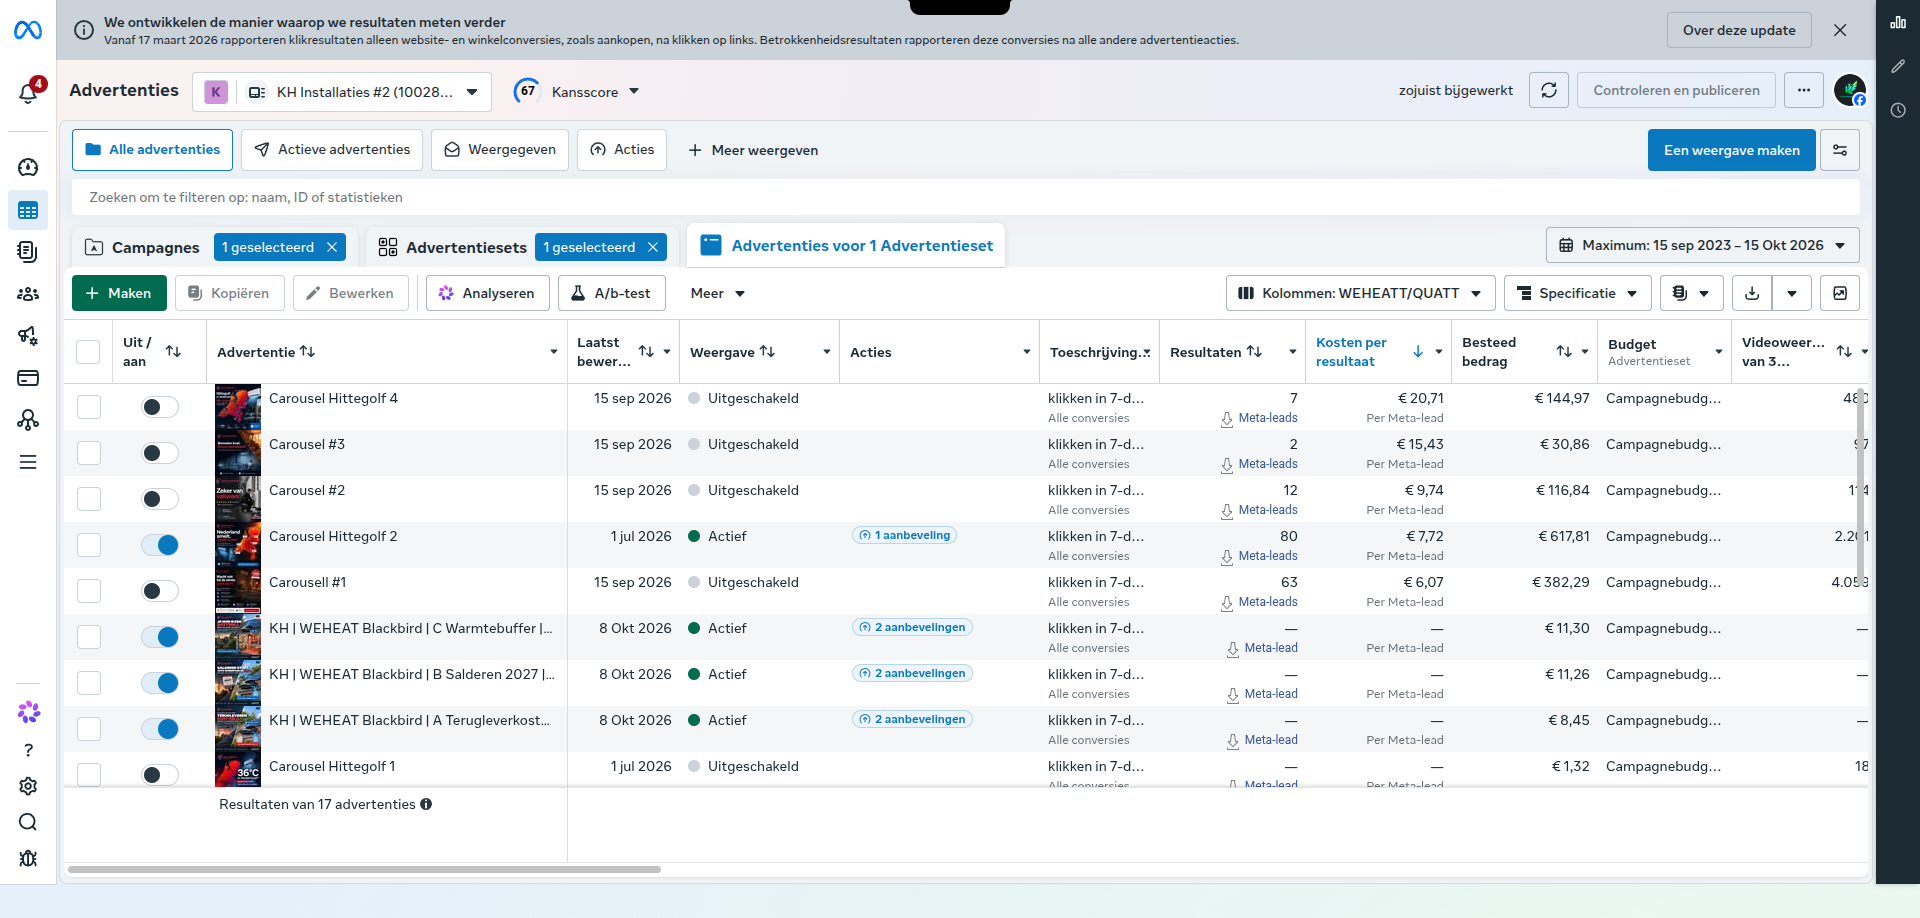This screenshot has height=918, width=1920.
Task: Toggle the Carousel #3 ad switch
Action: click(x=160, y=453)
